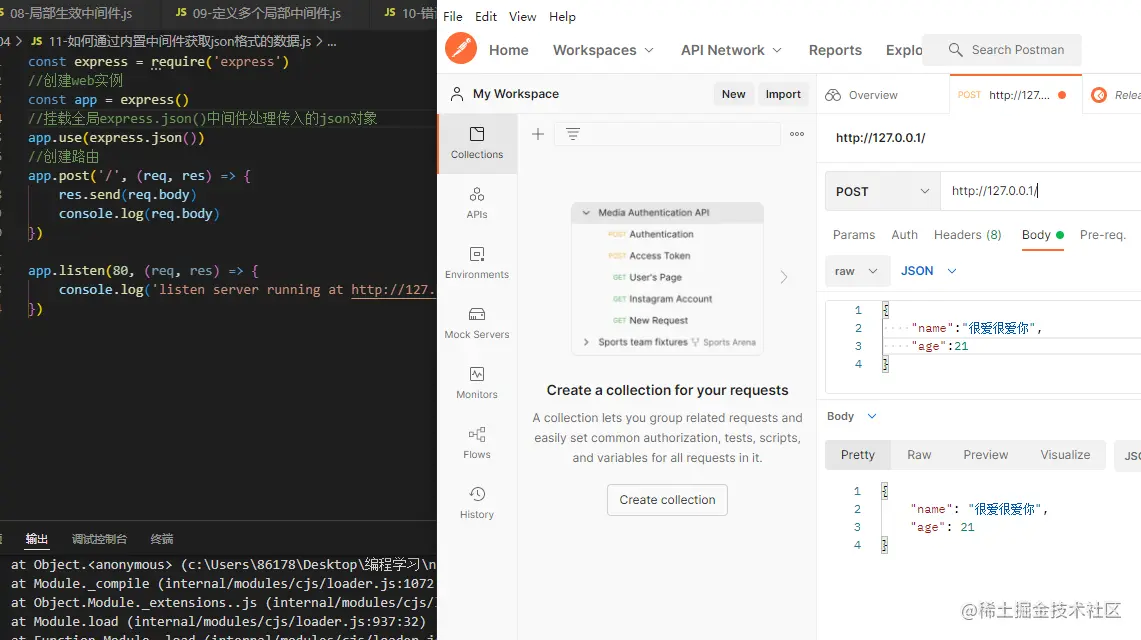Open the Collections sidebar panel
The height and width of the screenshot is (640, 1141).
point(477,143)
